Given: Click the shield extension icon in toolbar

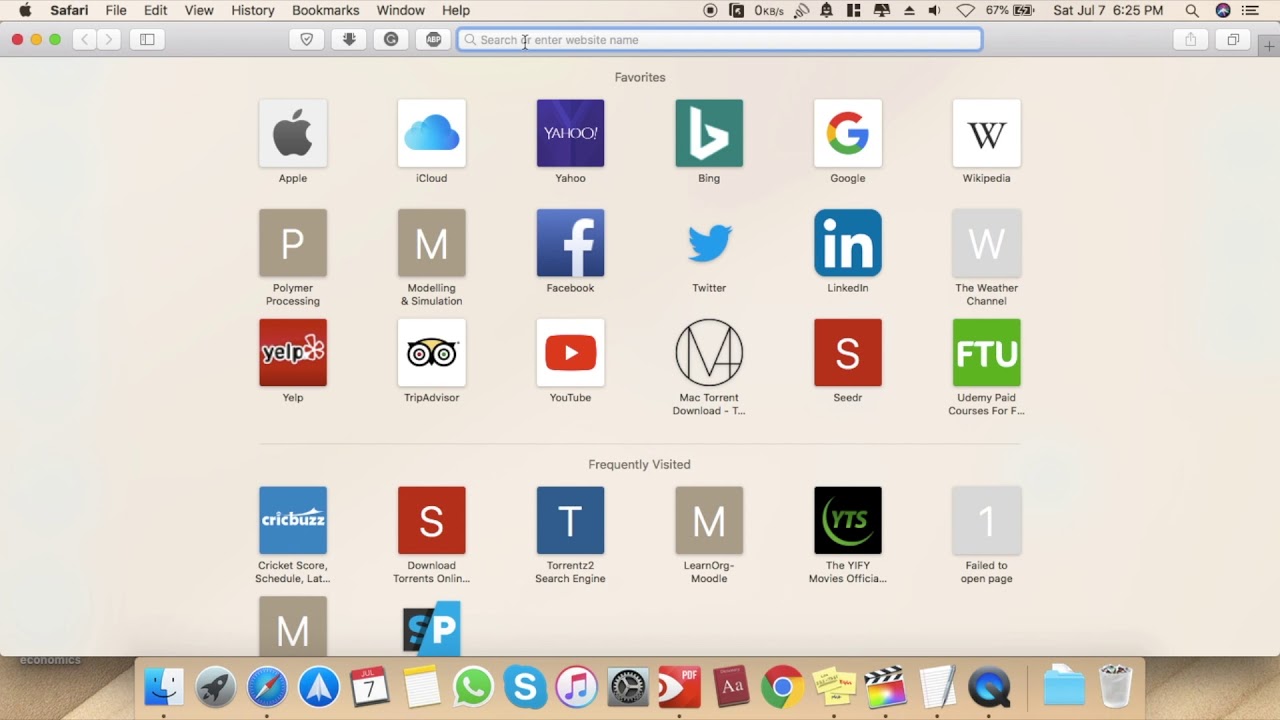Looking at the screenshot, I should pyautogui.click(x=307, y=40).
